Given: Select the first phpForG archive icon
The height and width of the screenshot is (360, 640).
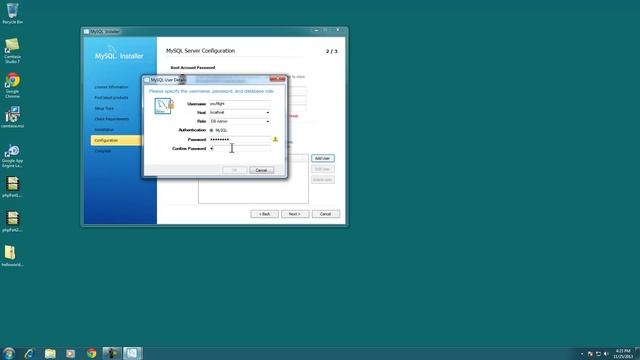Looking at the screenshot, I should coord(12,187).
